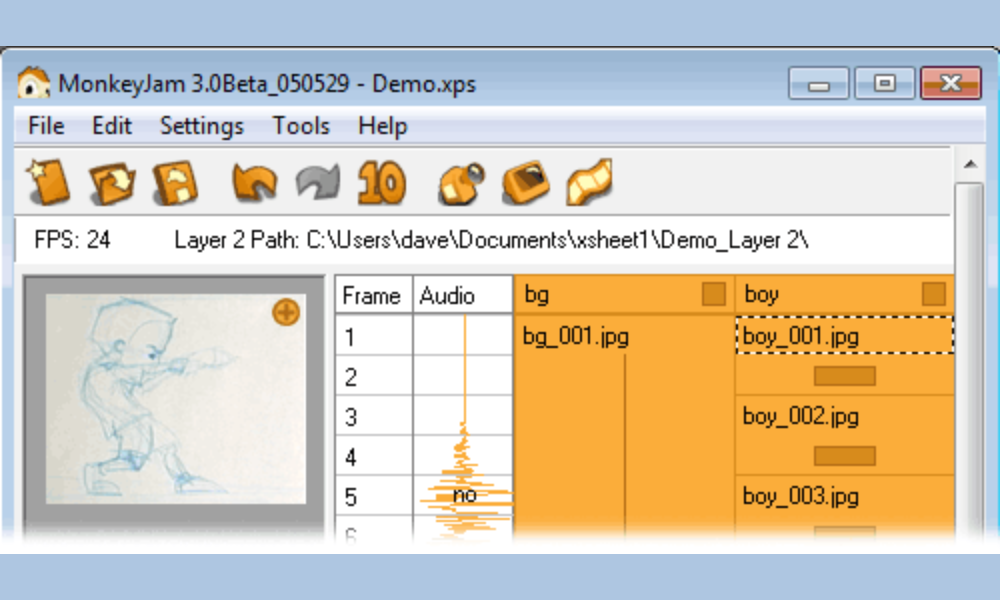This screenshot has width=1000, height=600.
Task: Select frame number 5 row
Action: tap(374, 496)
